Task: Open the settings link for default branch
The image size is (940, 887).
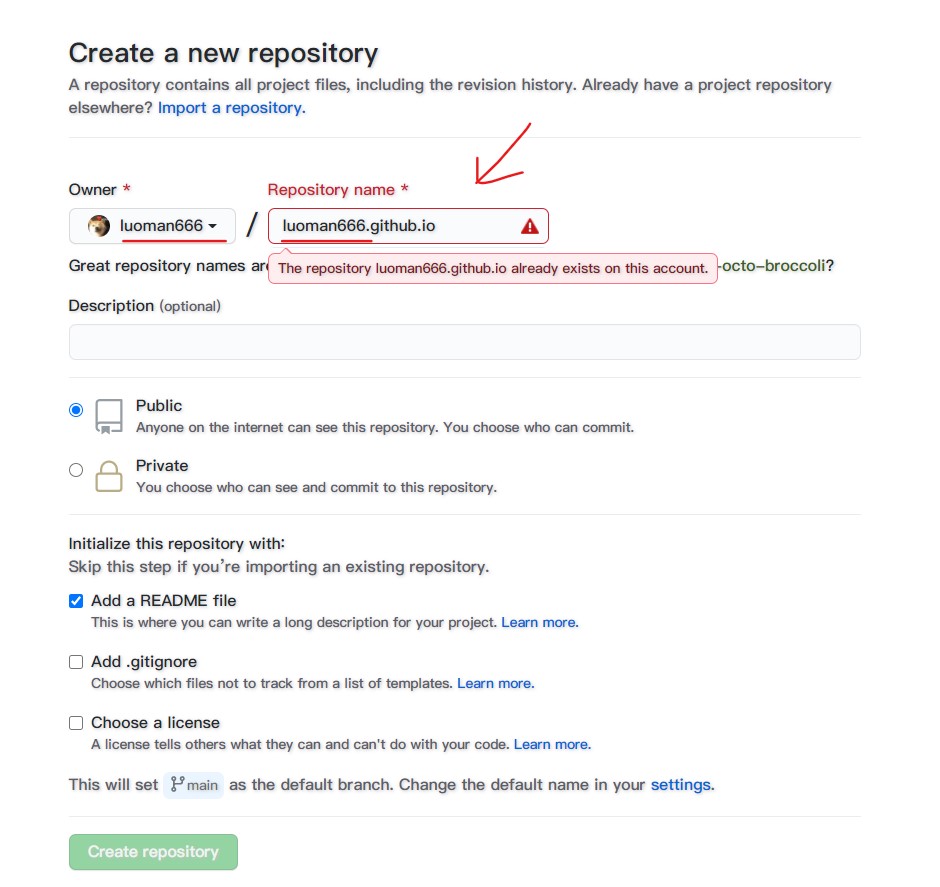Action: coord(682,785)
